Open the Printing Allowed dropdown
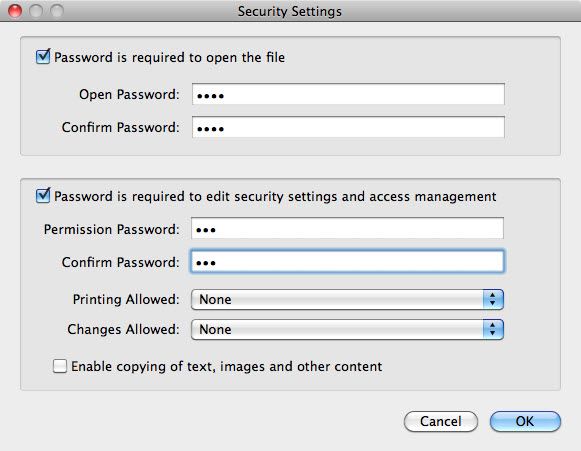581x451 pixels. 347,299
